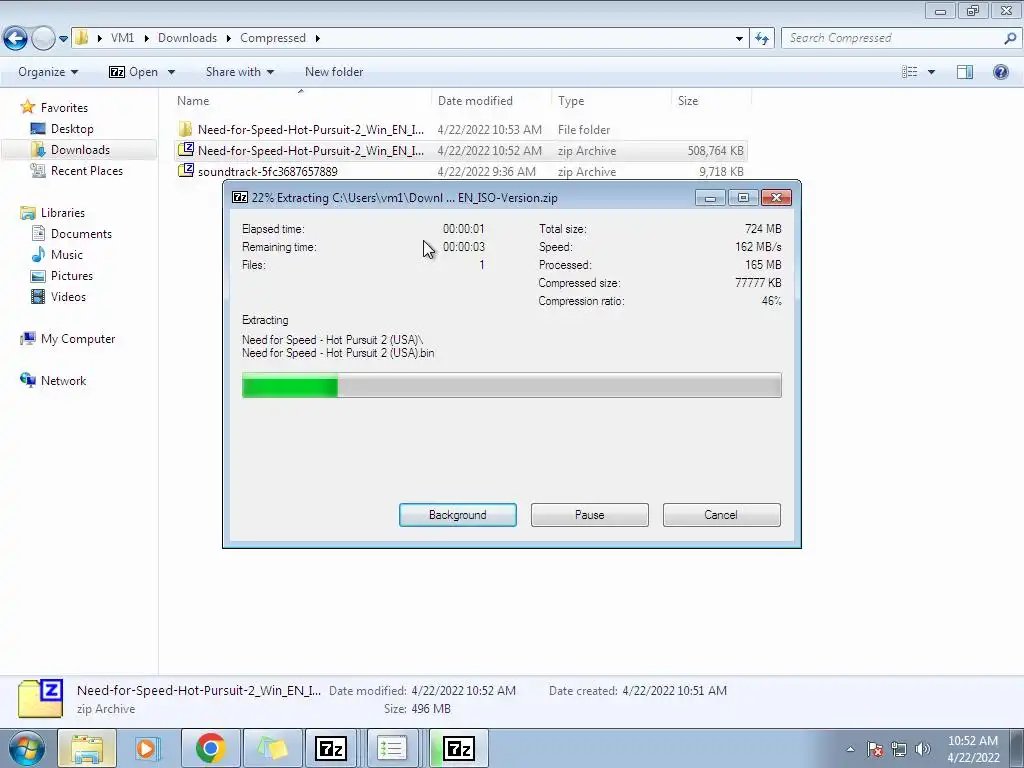Screen dimensions: 1024x768
Task: Click the large zip thumbnail in details pane
Action: click(x=40, y=698)
